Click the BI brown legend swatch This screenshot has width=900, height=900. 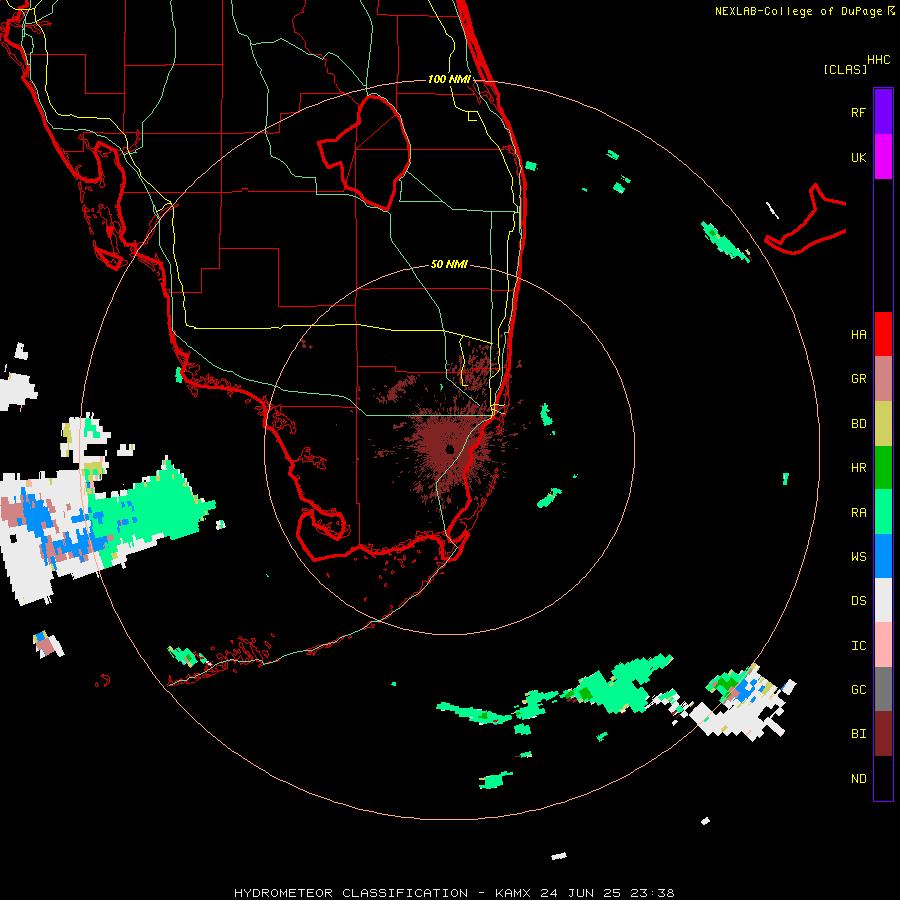tap(883, 734)
